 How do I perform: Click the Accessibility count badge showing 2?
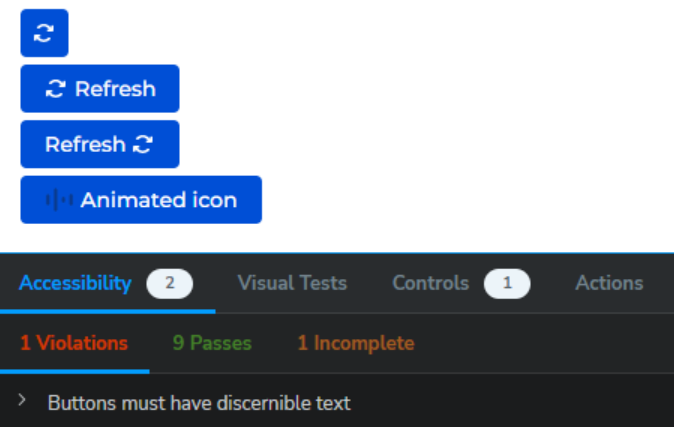tap(169, 283)
